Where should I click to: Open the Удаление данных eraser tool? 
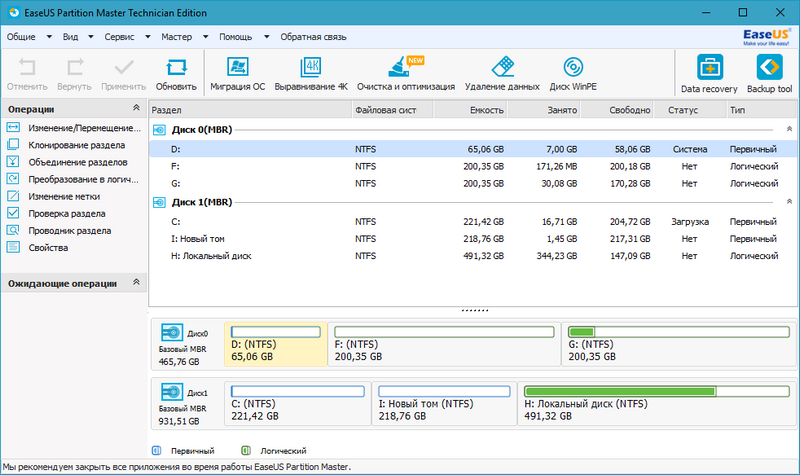click(x=503, y=66)
